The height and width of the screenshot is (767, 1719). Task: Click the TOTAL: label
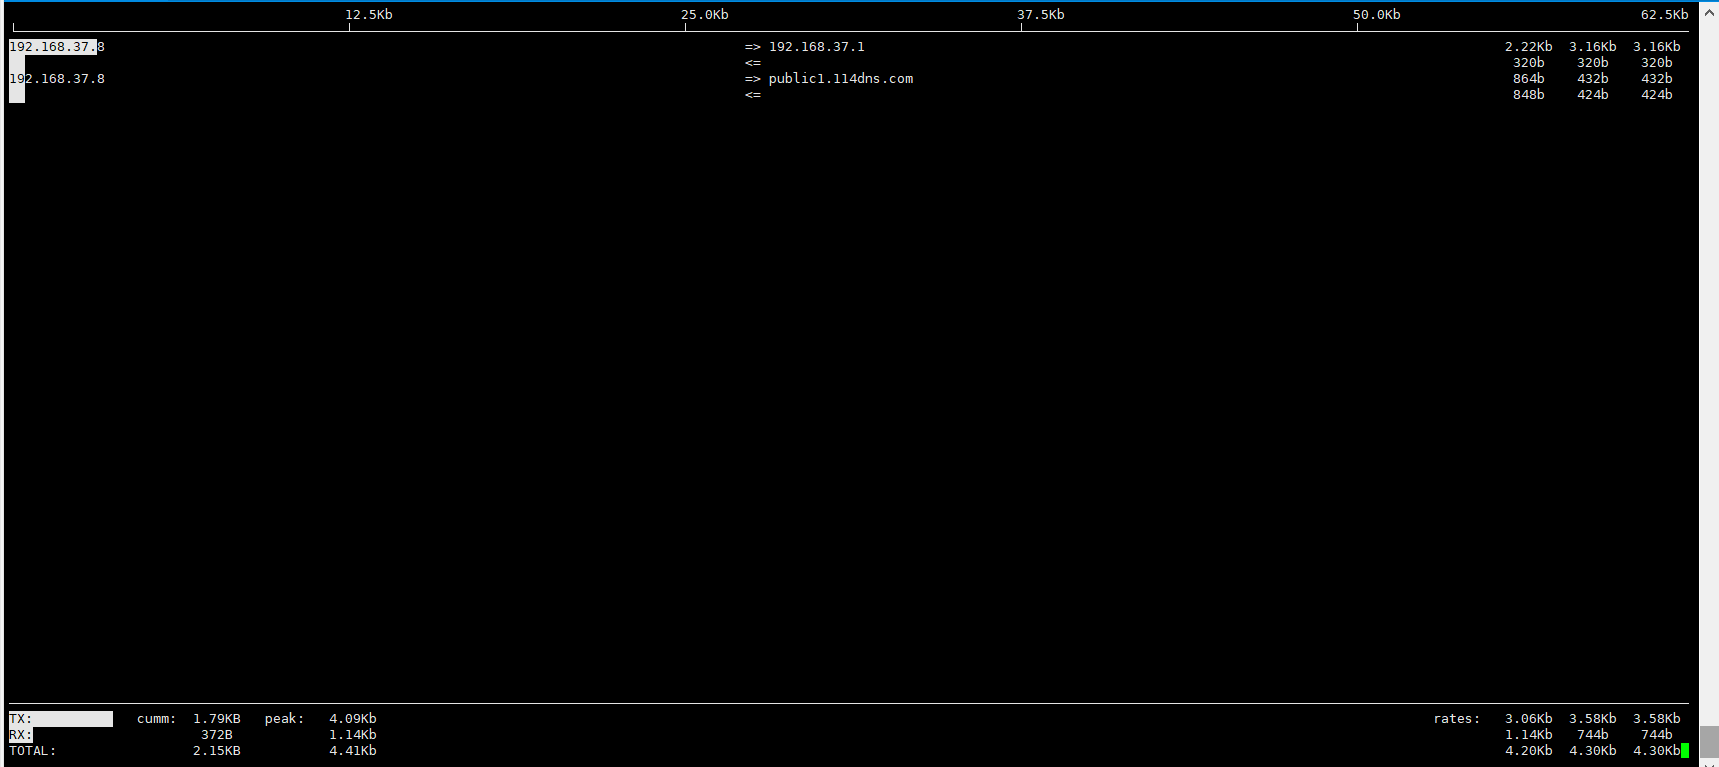pos(33,751)
